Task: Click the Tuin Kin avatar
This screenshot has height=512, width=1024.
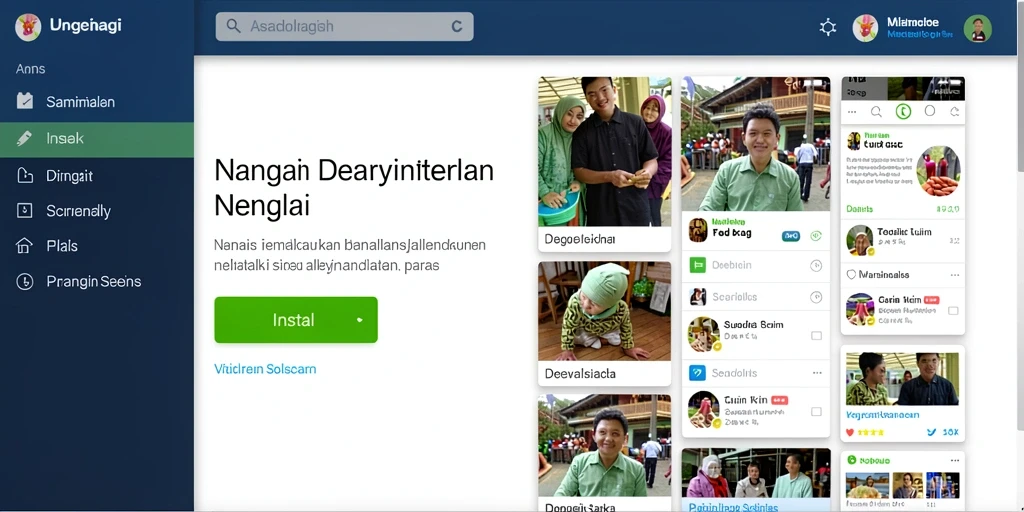Action: point(704,409)
